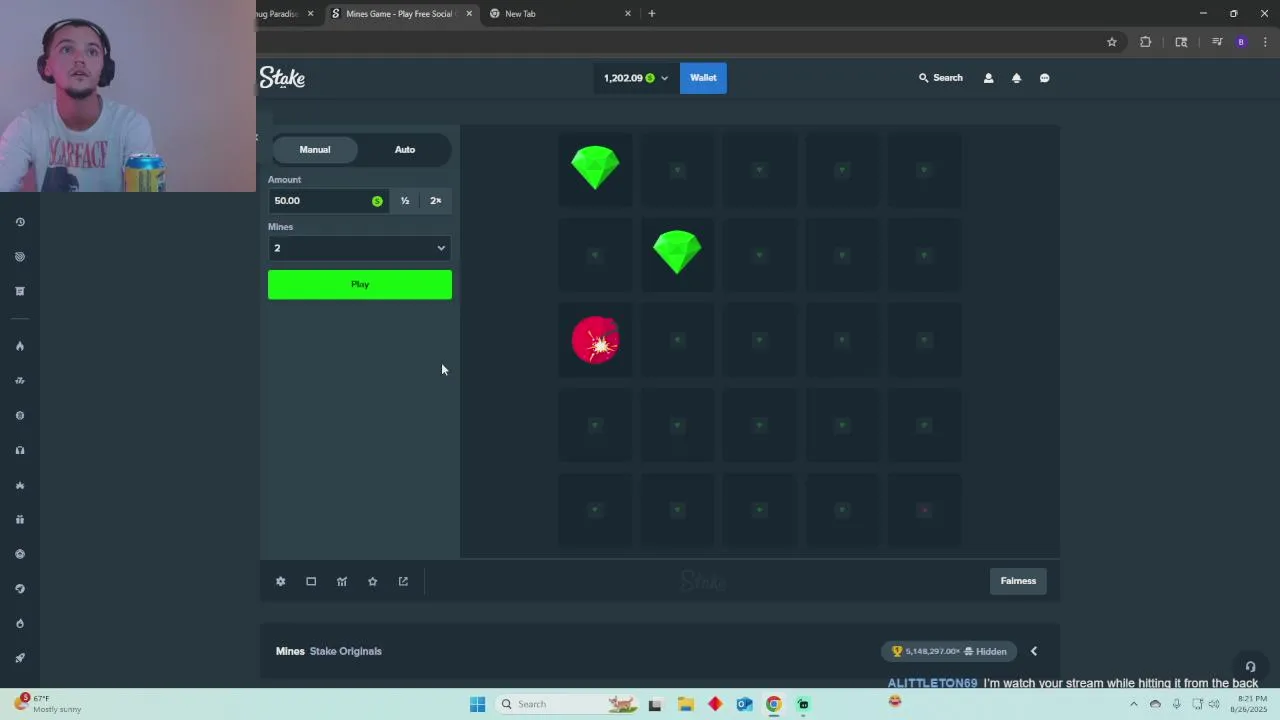1280x720 pixels.
Task: Click the green bot app icon in taskbar
Action: coord(803,704)
